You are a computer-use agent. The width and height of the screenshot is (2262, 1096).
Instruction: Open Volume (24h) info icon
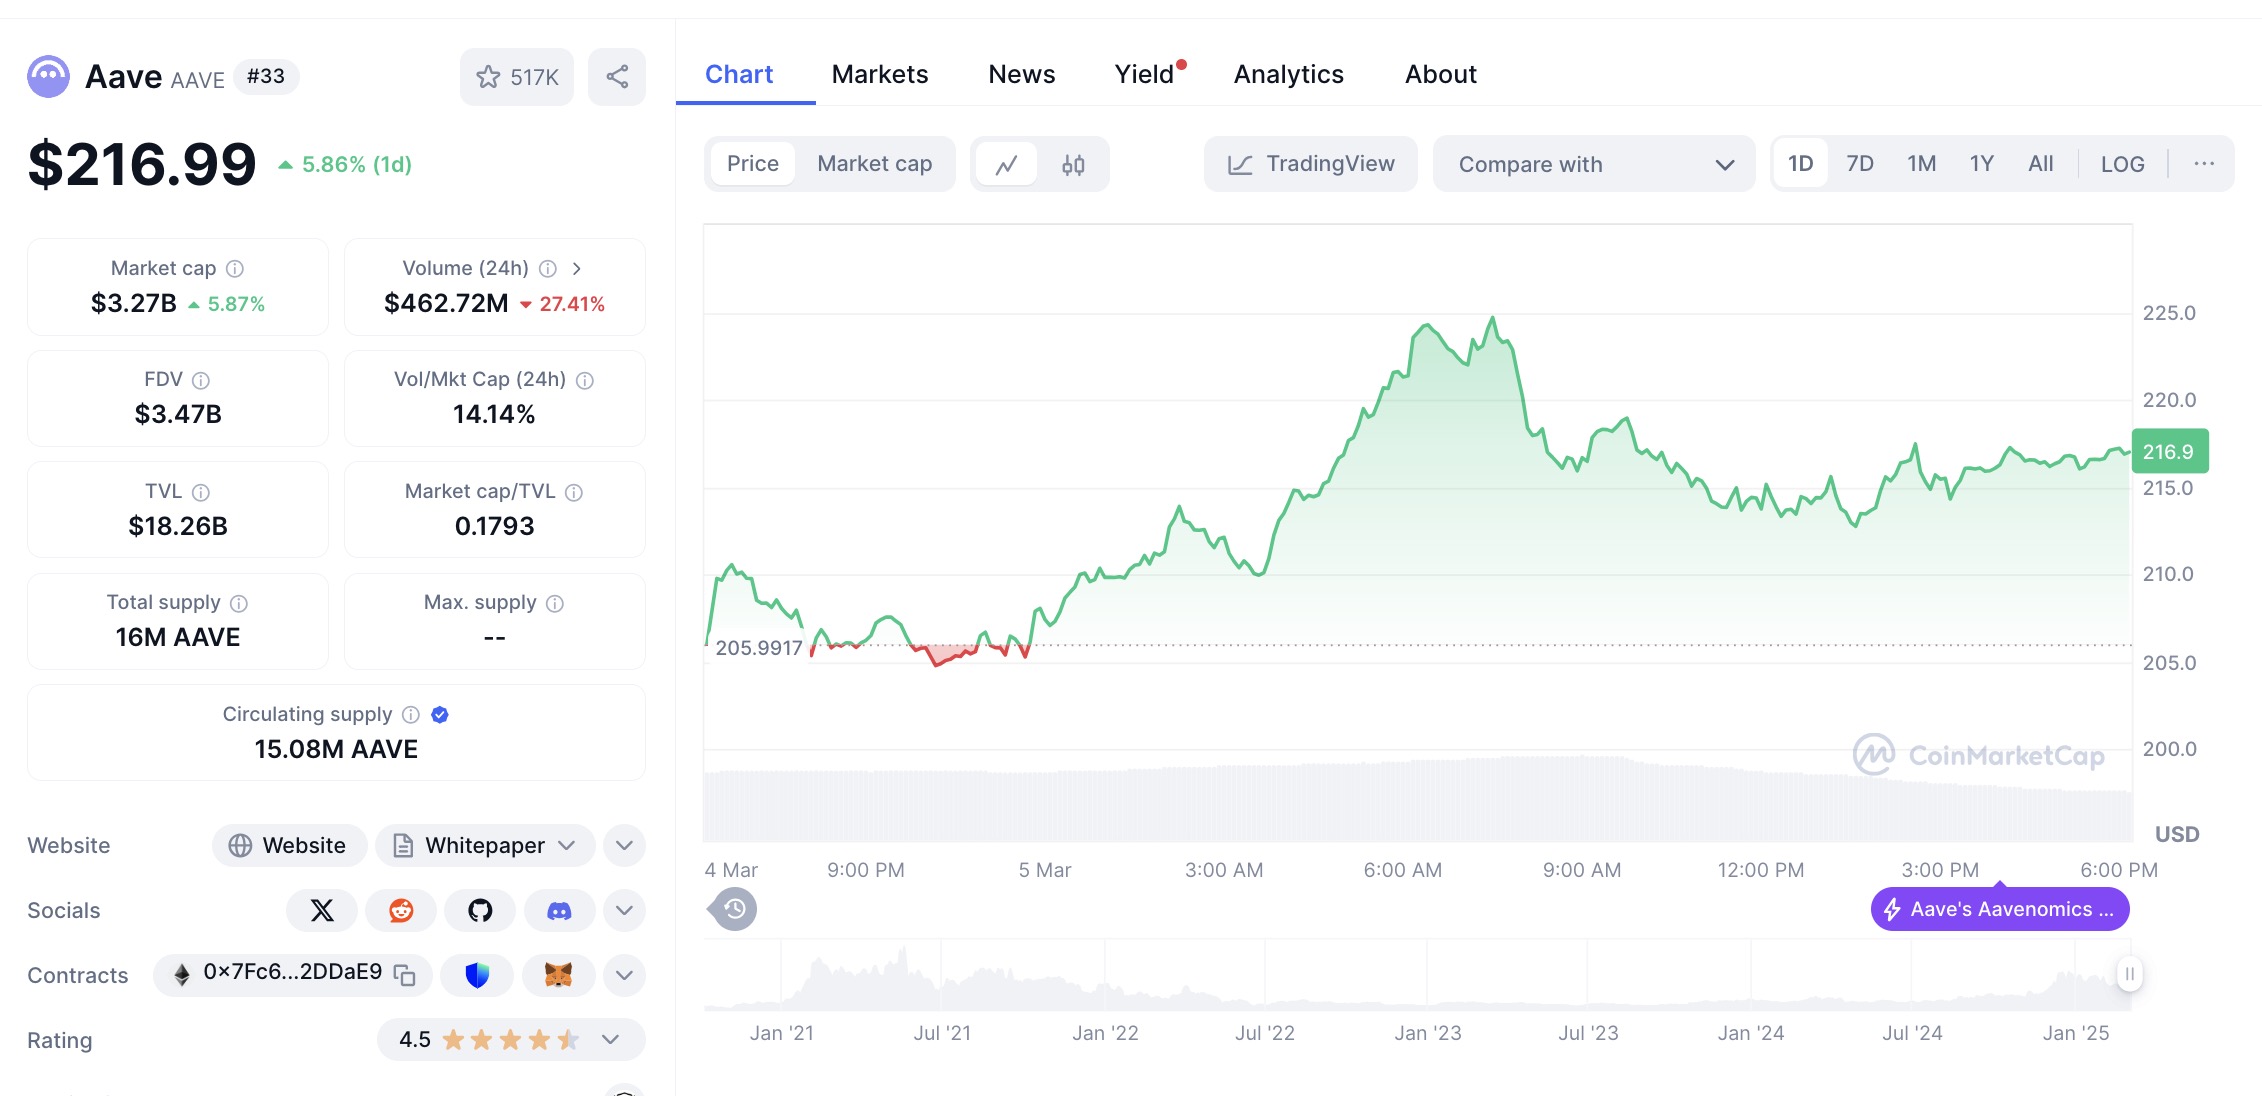click(x=548, y=269)
